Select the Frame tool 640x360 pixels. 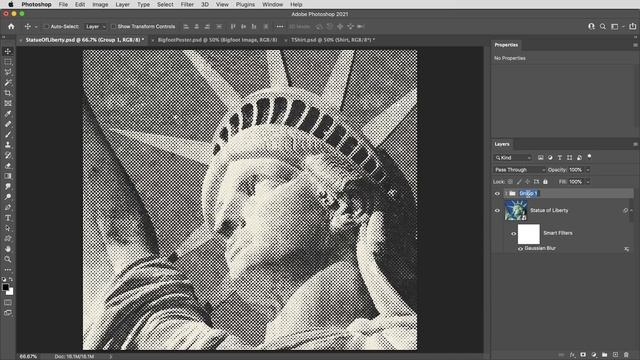[8, 103]
